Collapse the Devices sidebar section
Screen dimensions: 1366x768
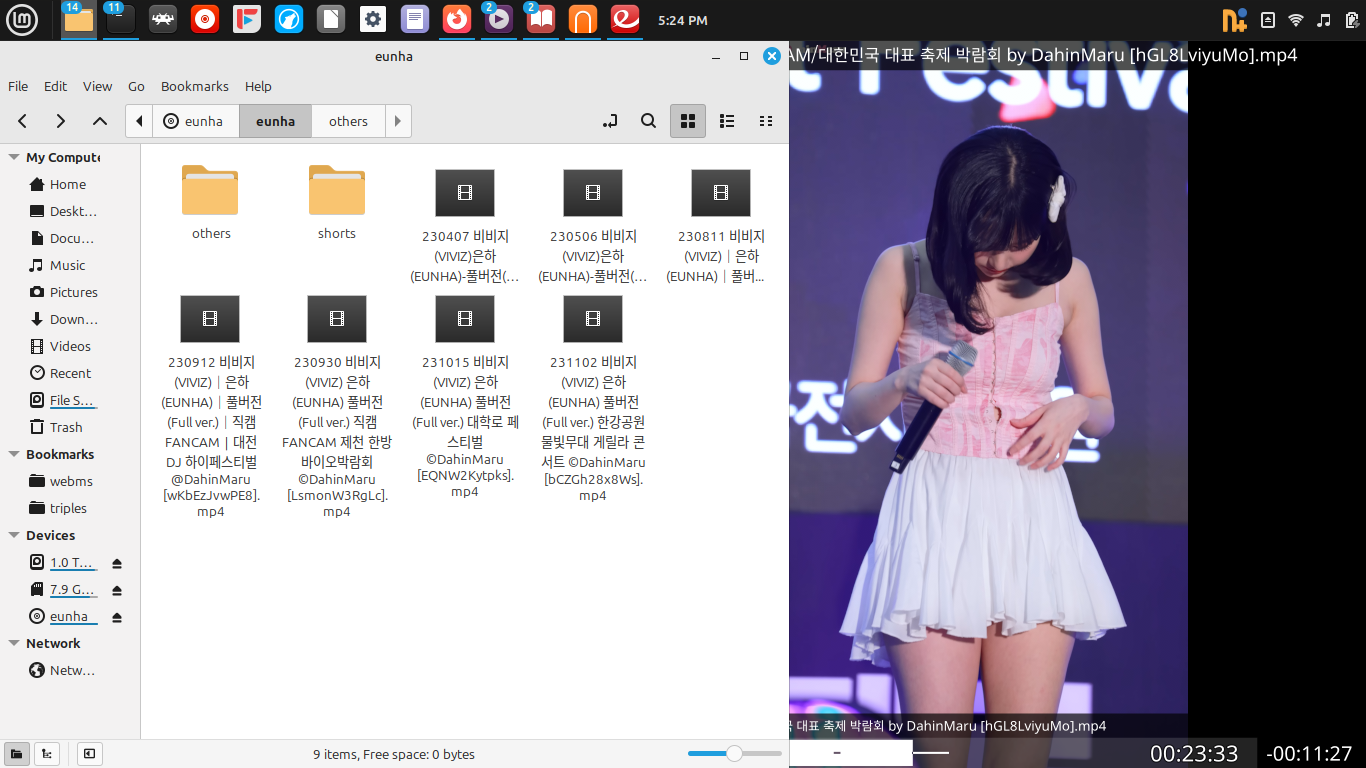tap(14, 535)
